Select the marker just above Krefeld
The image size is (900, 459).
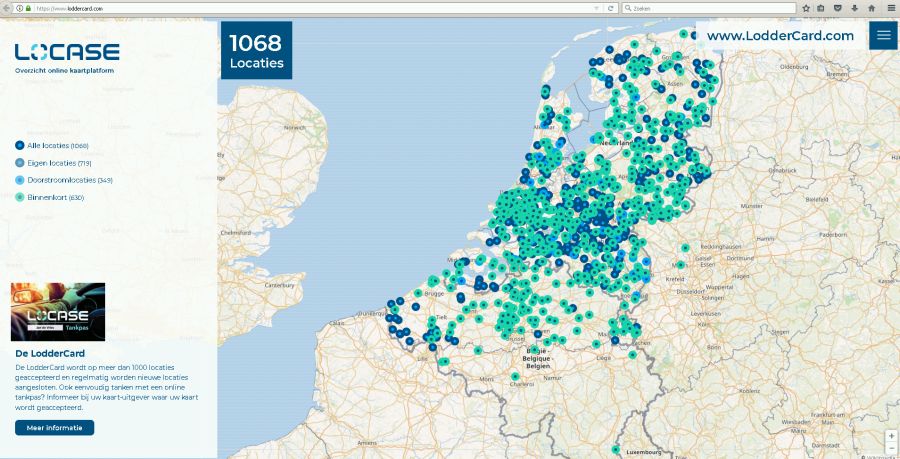click(680, 265)
